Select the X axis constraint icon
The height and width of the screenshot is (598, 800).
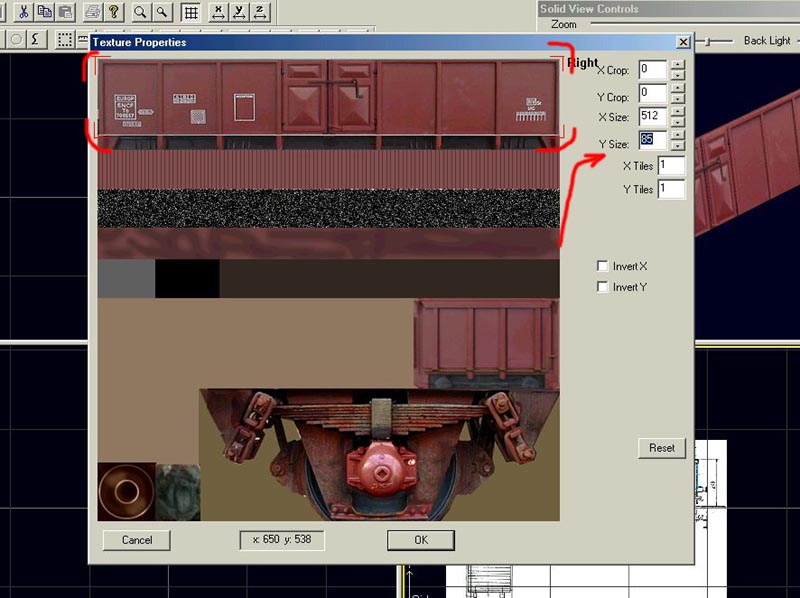217,12
